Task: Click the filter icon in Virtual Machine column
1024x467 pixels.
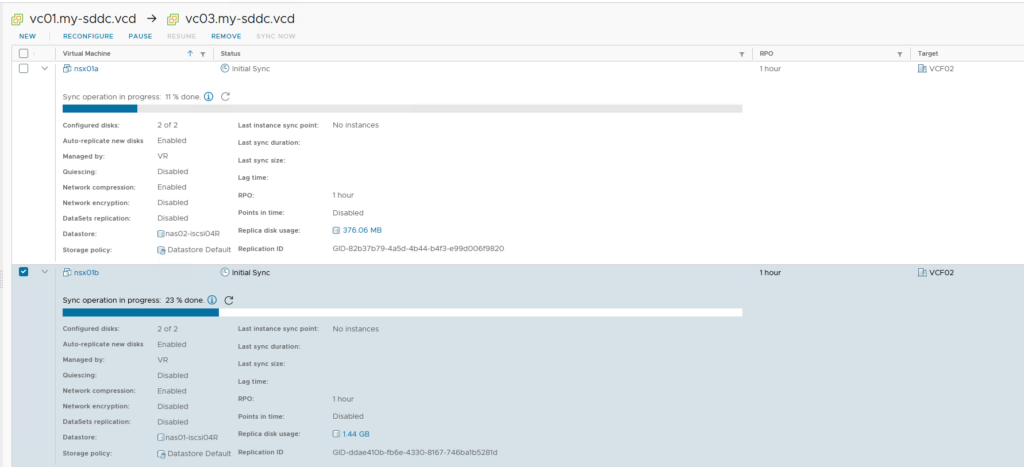Action: pos(203,53)
